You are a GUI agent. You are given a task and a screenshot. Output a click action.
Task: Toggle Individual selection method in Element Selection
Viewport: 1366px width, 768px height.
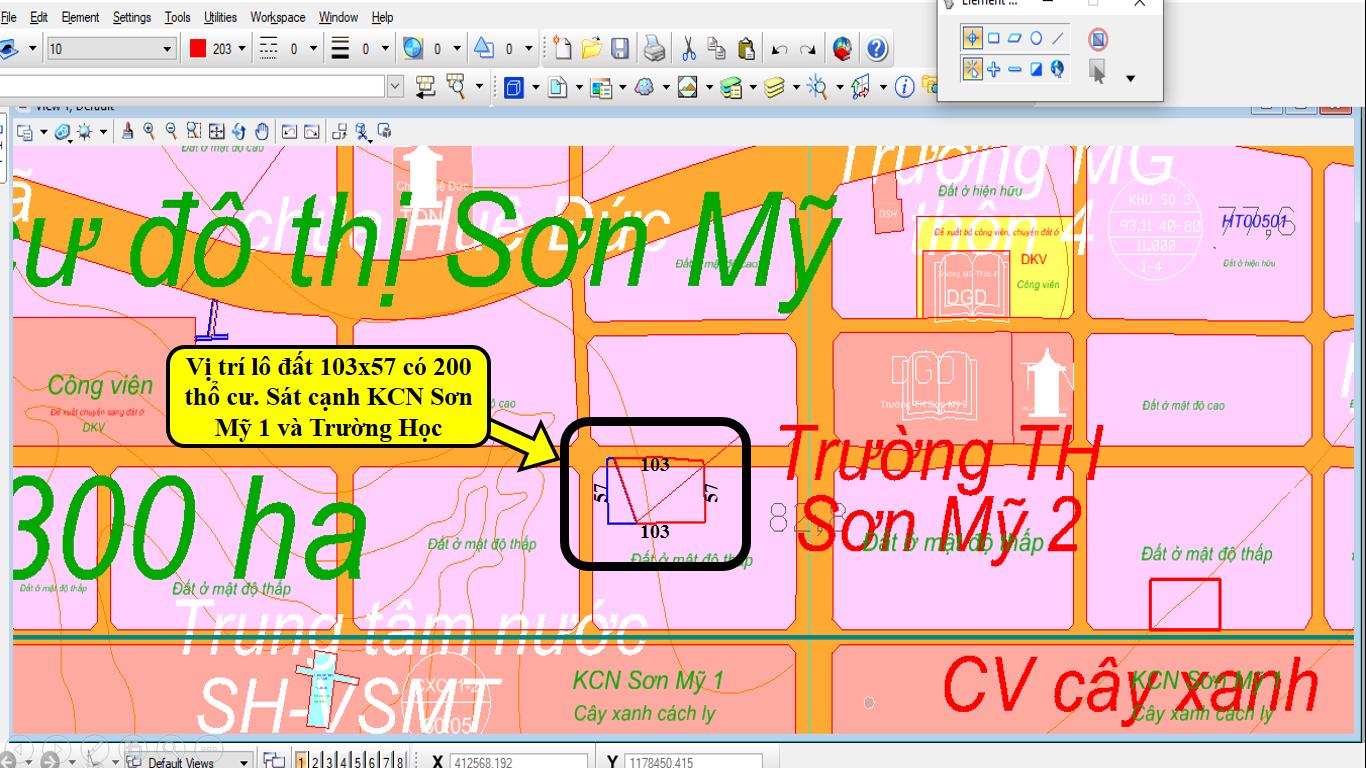point(972,38)
